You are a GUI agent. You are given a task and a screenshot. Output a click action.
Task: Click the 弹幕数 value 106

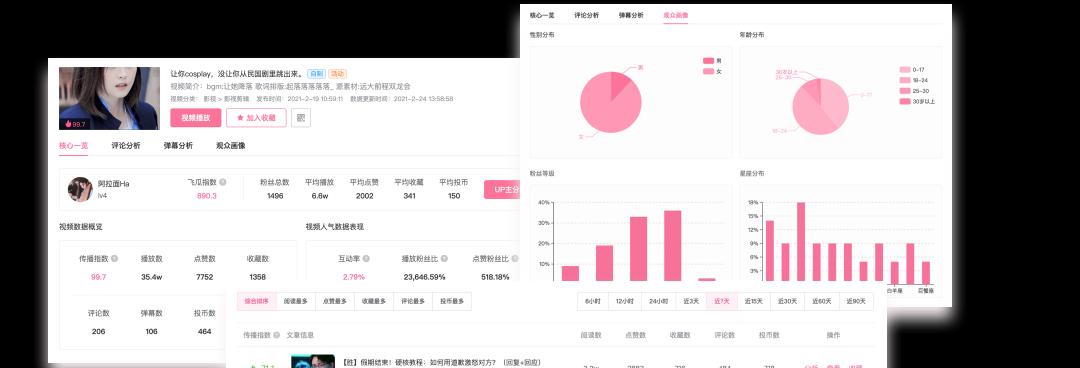coord(152,331)
